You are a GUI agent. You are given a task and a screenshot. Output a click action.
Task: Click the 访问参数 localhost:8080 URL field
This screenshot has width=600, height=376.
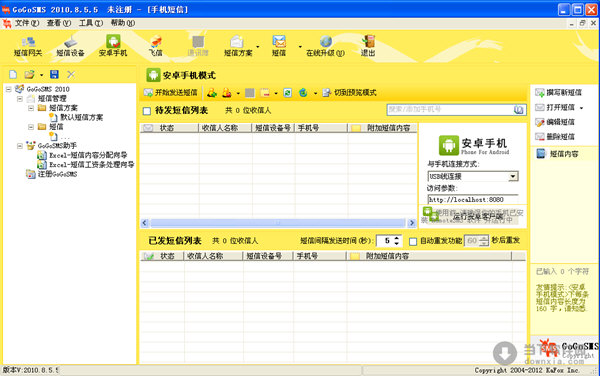pyautogui.click(x=473, y=199)
